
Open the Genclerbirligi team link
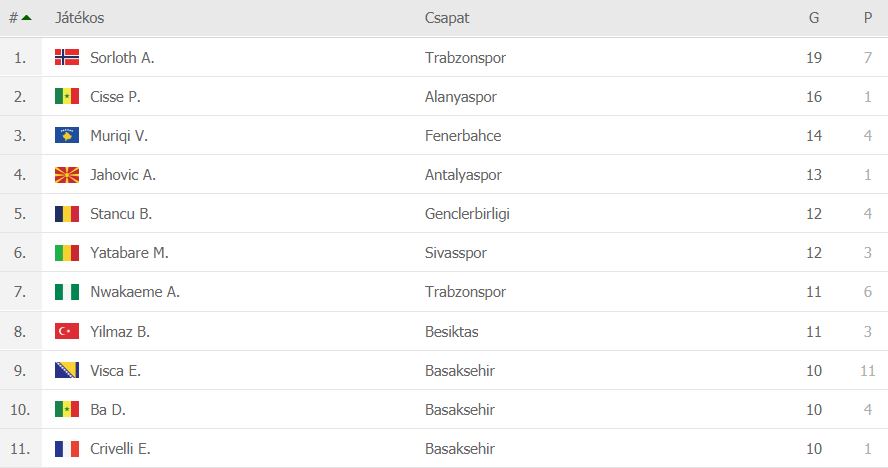[467, 214]
